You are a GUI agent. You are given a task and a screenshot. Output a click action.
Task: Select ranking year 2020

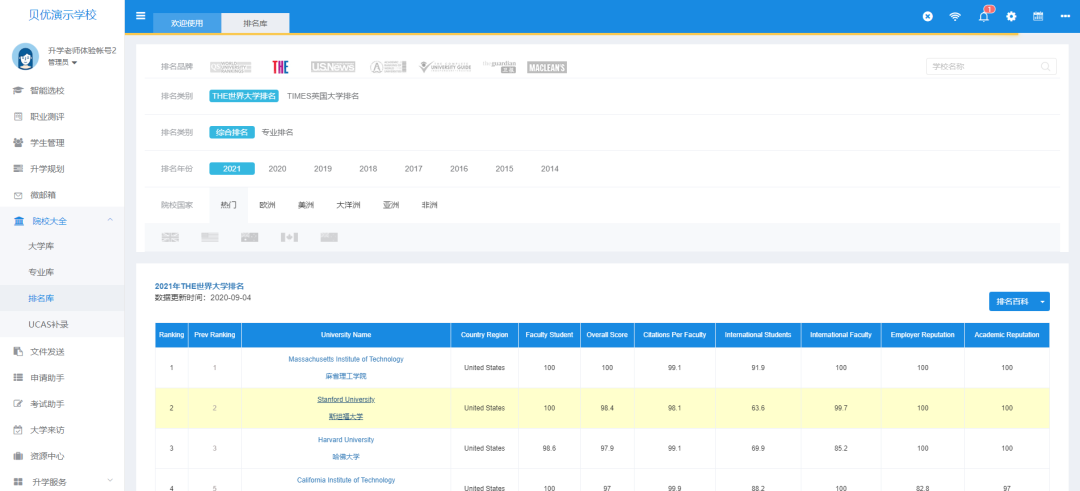tap(278, 169)
